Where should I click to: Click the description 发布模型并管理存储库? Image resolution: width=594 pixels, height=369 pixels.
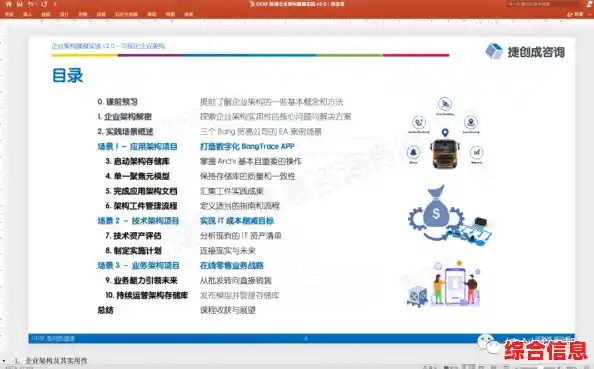click(x=239, y=295)
